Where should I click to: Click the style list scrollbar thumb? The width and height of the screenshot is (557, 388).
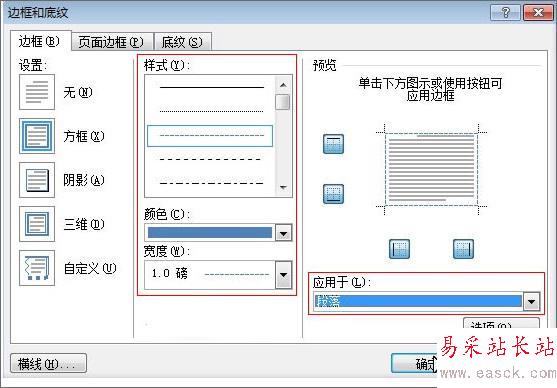(283, 102)
